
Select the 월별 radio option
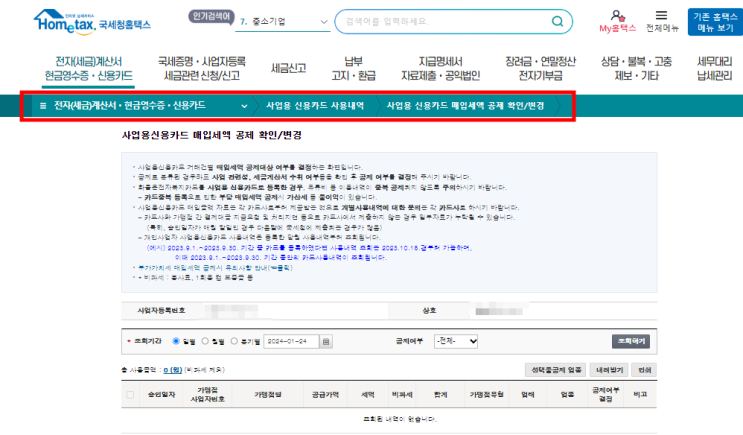(205, 341)
